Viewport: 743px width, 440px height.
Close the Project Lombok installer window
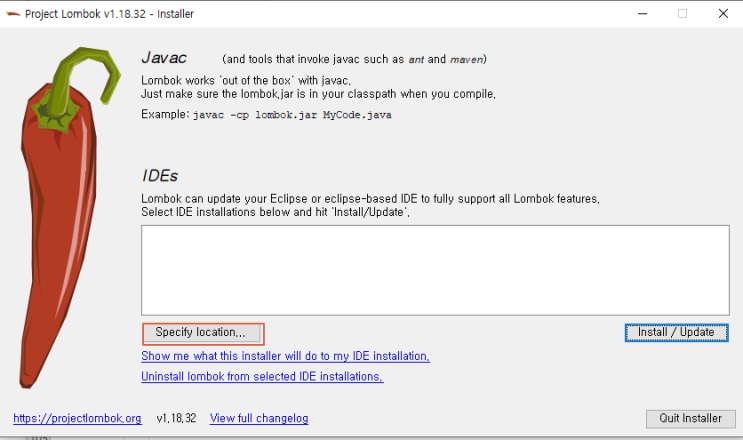[723, 14]
